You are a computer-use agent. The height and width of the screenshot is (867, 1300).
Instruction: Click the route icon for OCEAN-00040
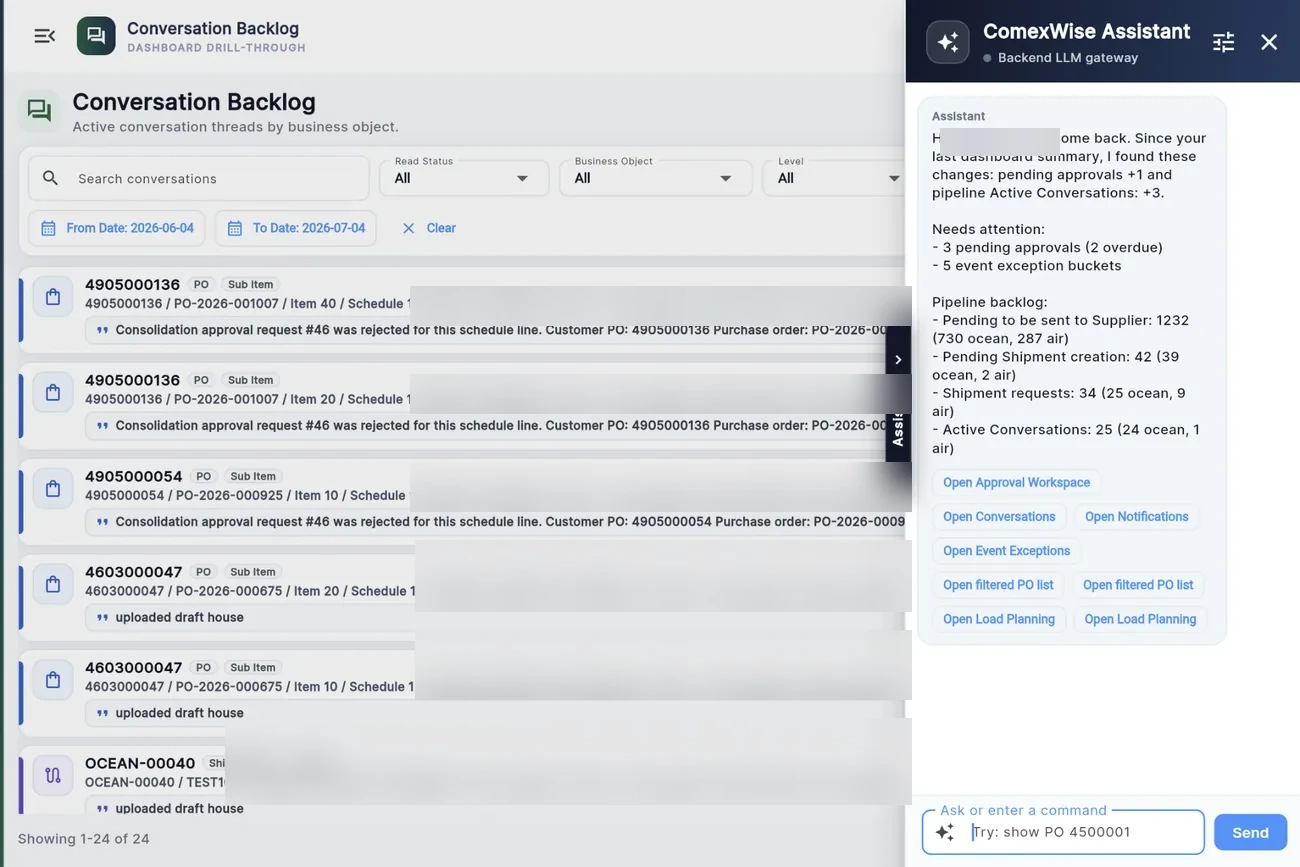tap(53, 775)
